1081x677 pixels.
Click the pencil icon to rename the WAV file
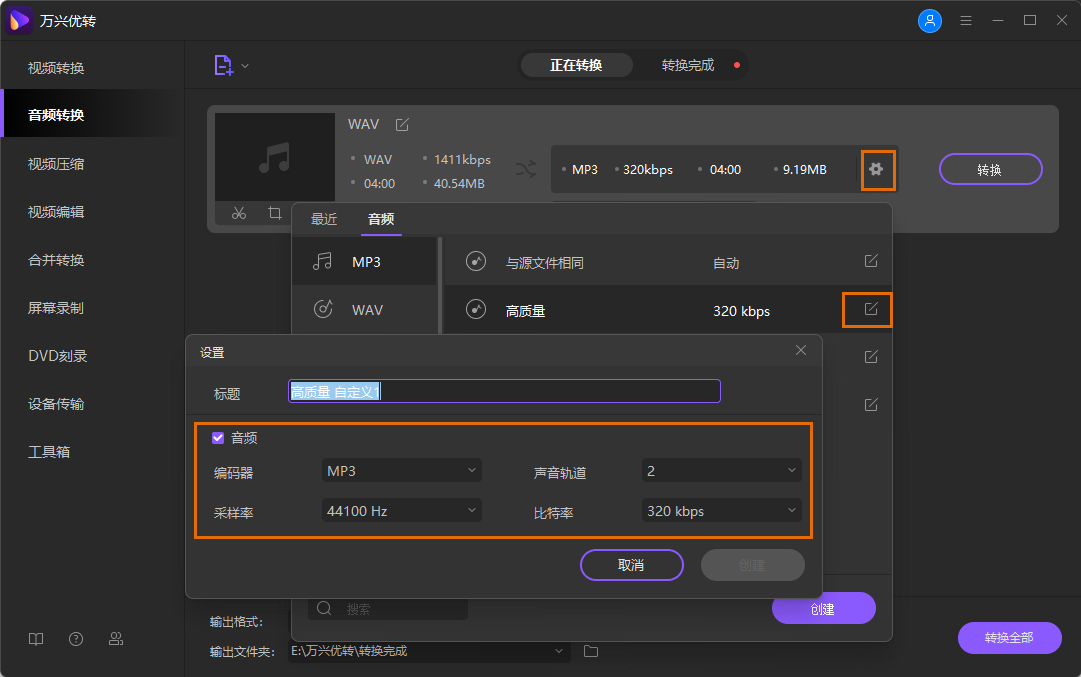point(402,123)
